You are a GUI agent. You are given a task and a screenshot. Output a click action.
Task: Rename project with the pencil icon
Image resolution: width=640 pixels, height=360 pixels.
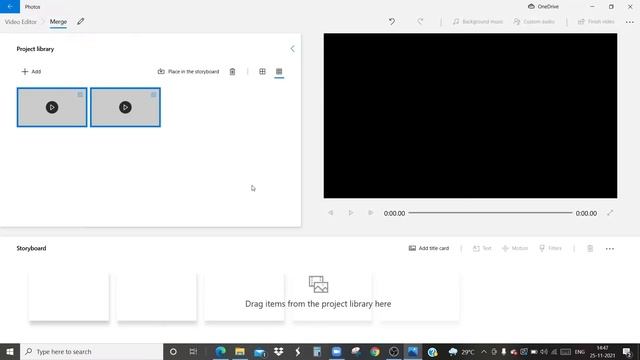point(81,22)
